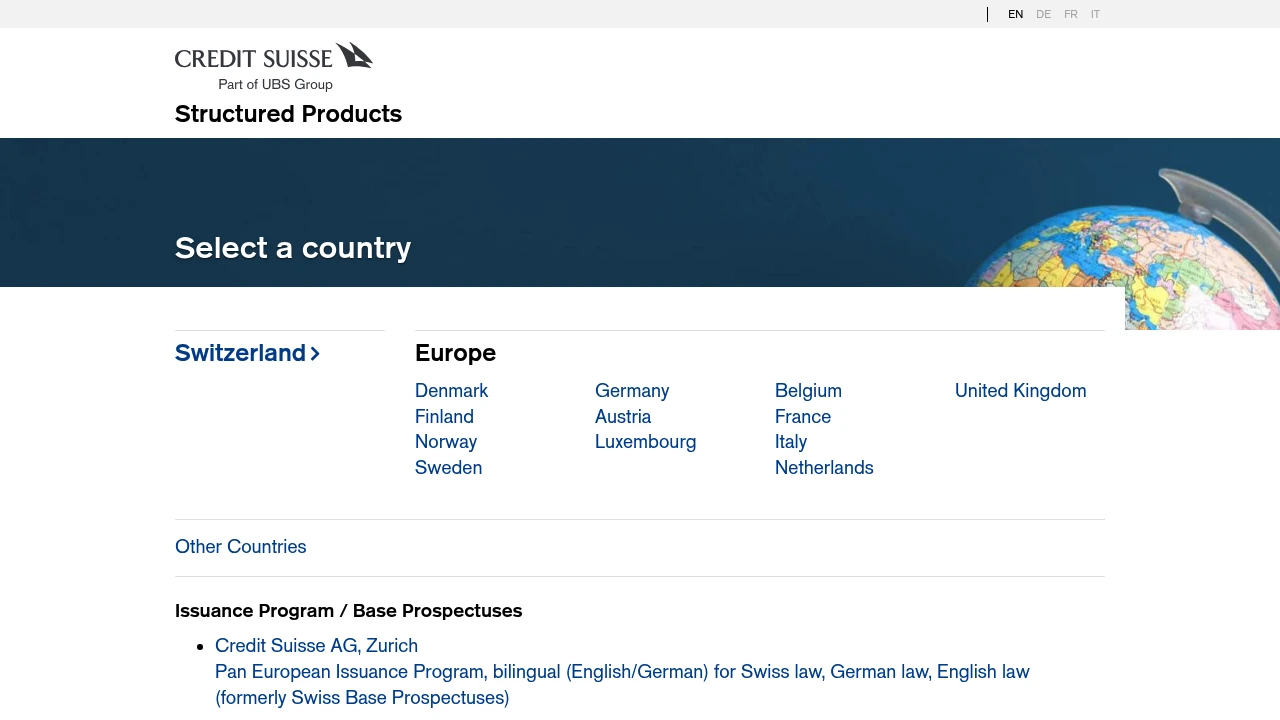Click the Europe section heading
The height and width of the screenshot is (720, 1280).
click(455, 353)
